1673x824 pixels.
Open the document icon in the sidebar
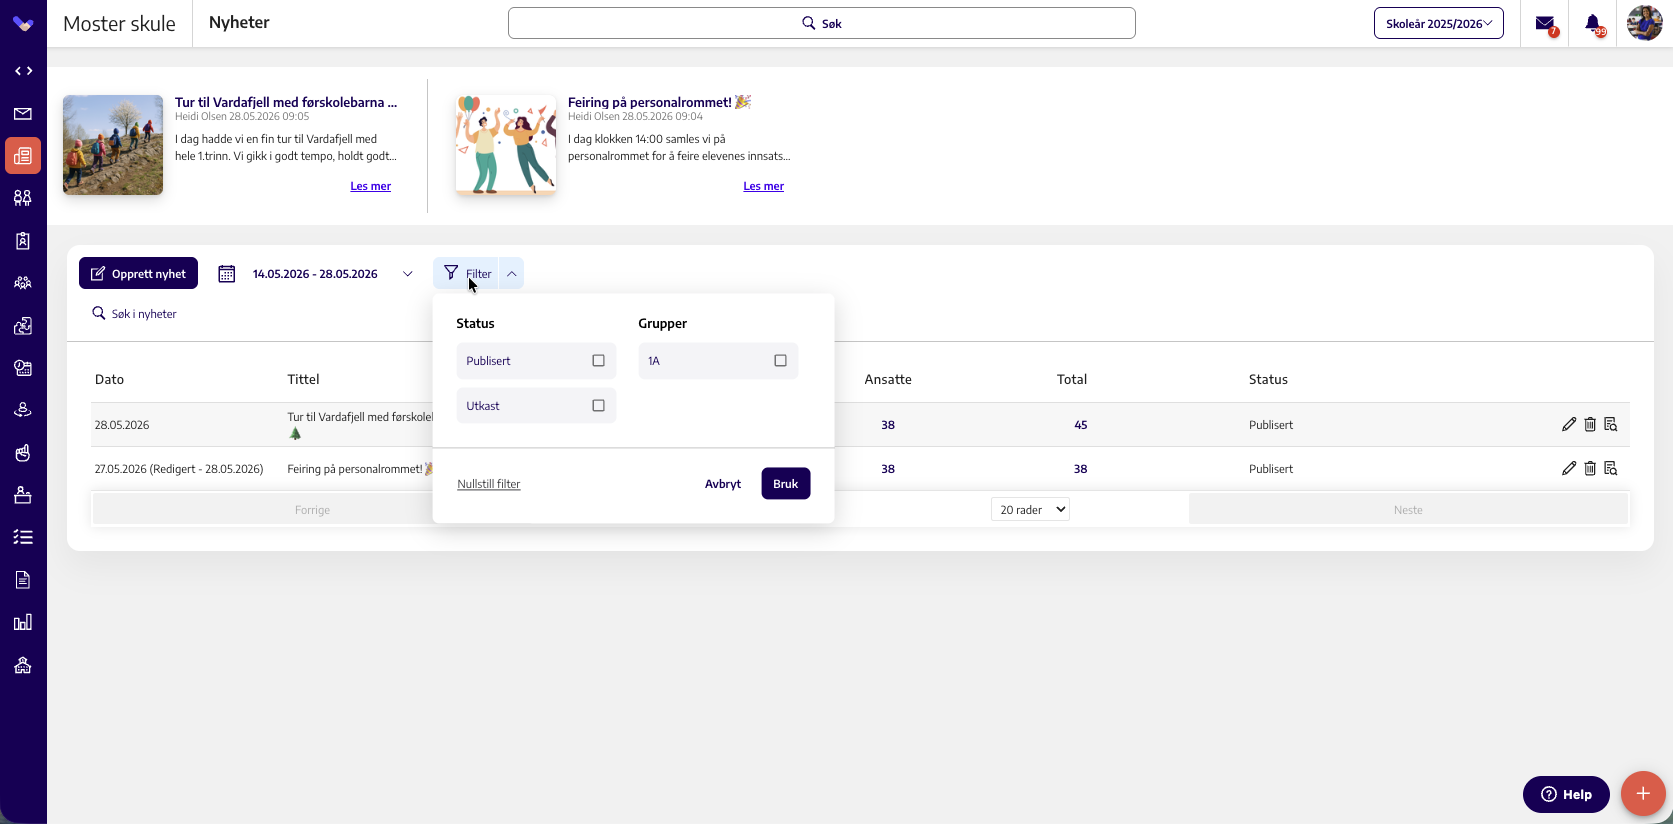click(23, 580)
